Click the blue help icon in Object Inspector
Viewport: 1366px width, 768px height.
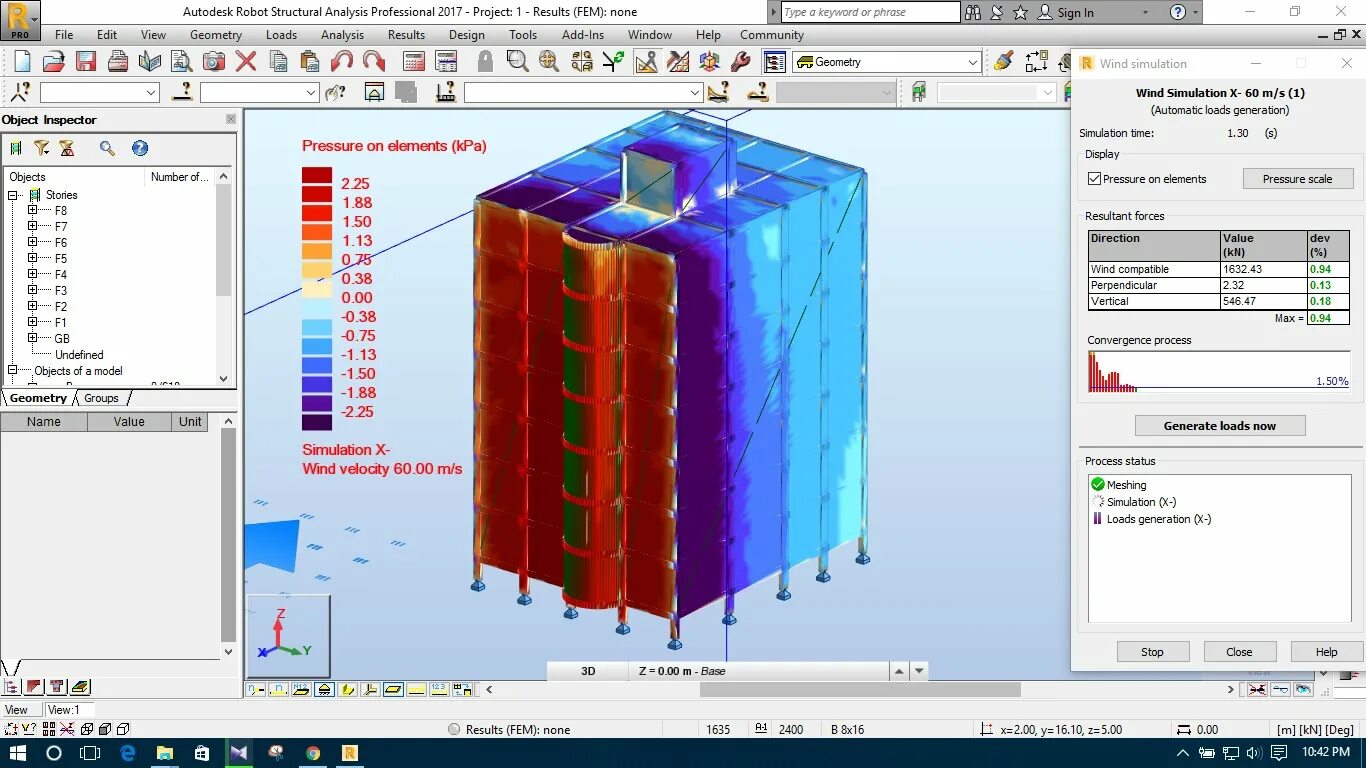(140, 148)
